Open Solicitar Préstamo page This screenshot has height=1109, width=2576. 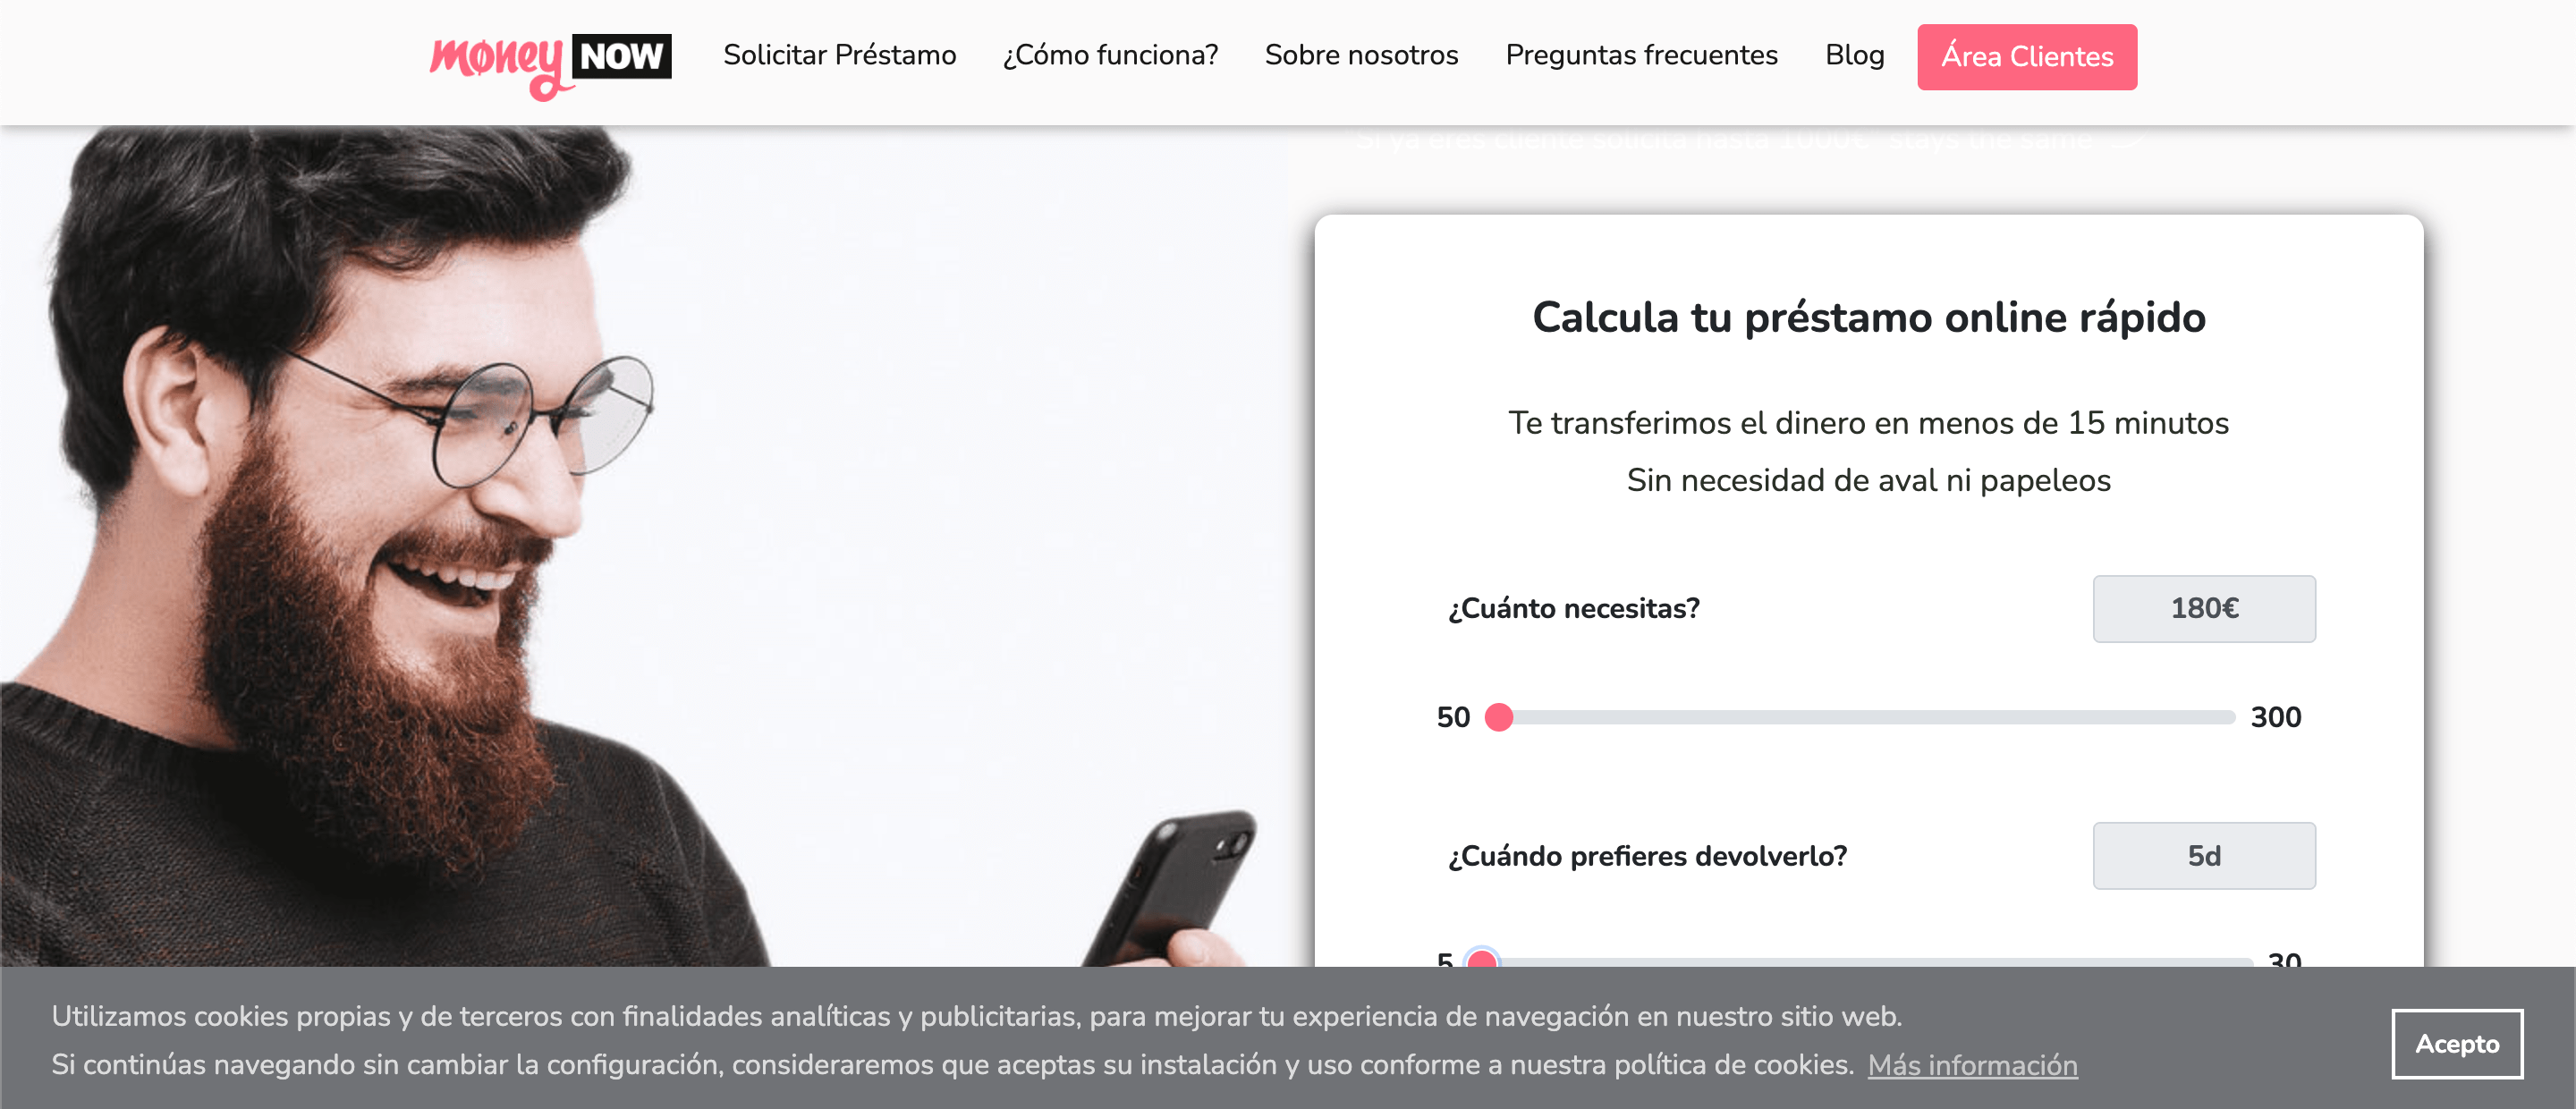[x=838, y=55]
